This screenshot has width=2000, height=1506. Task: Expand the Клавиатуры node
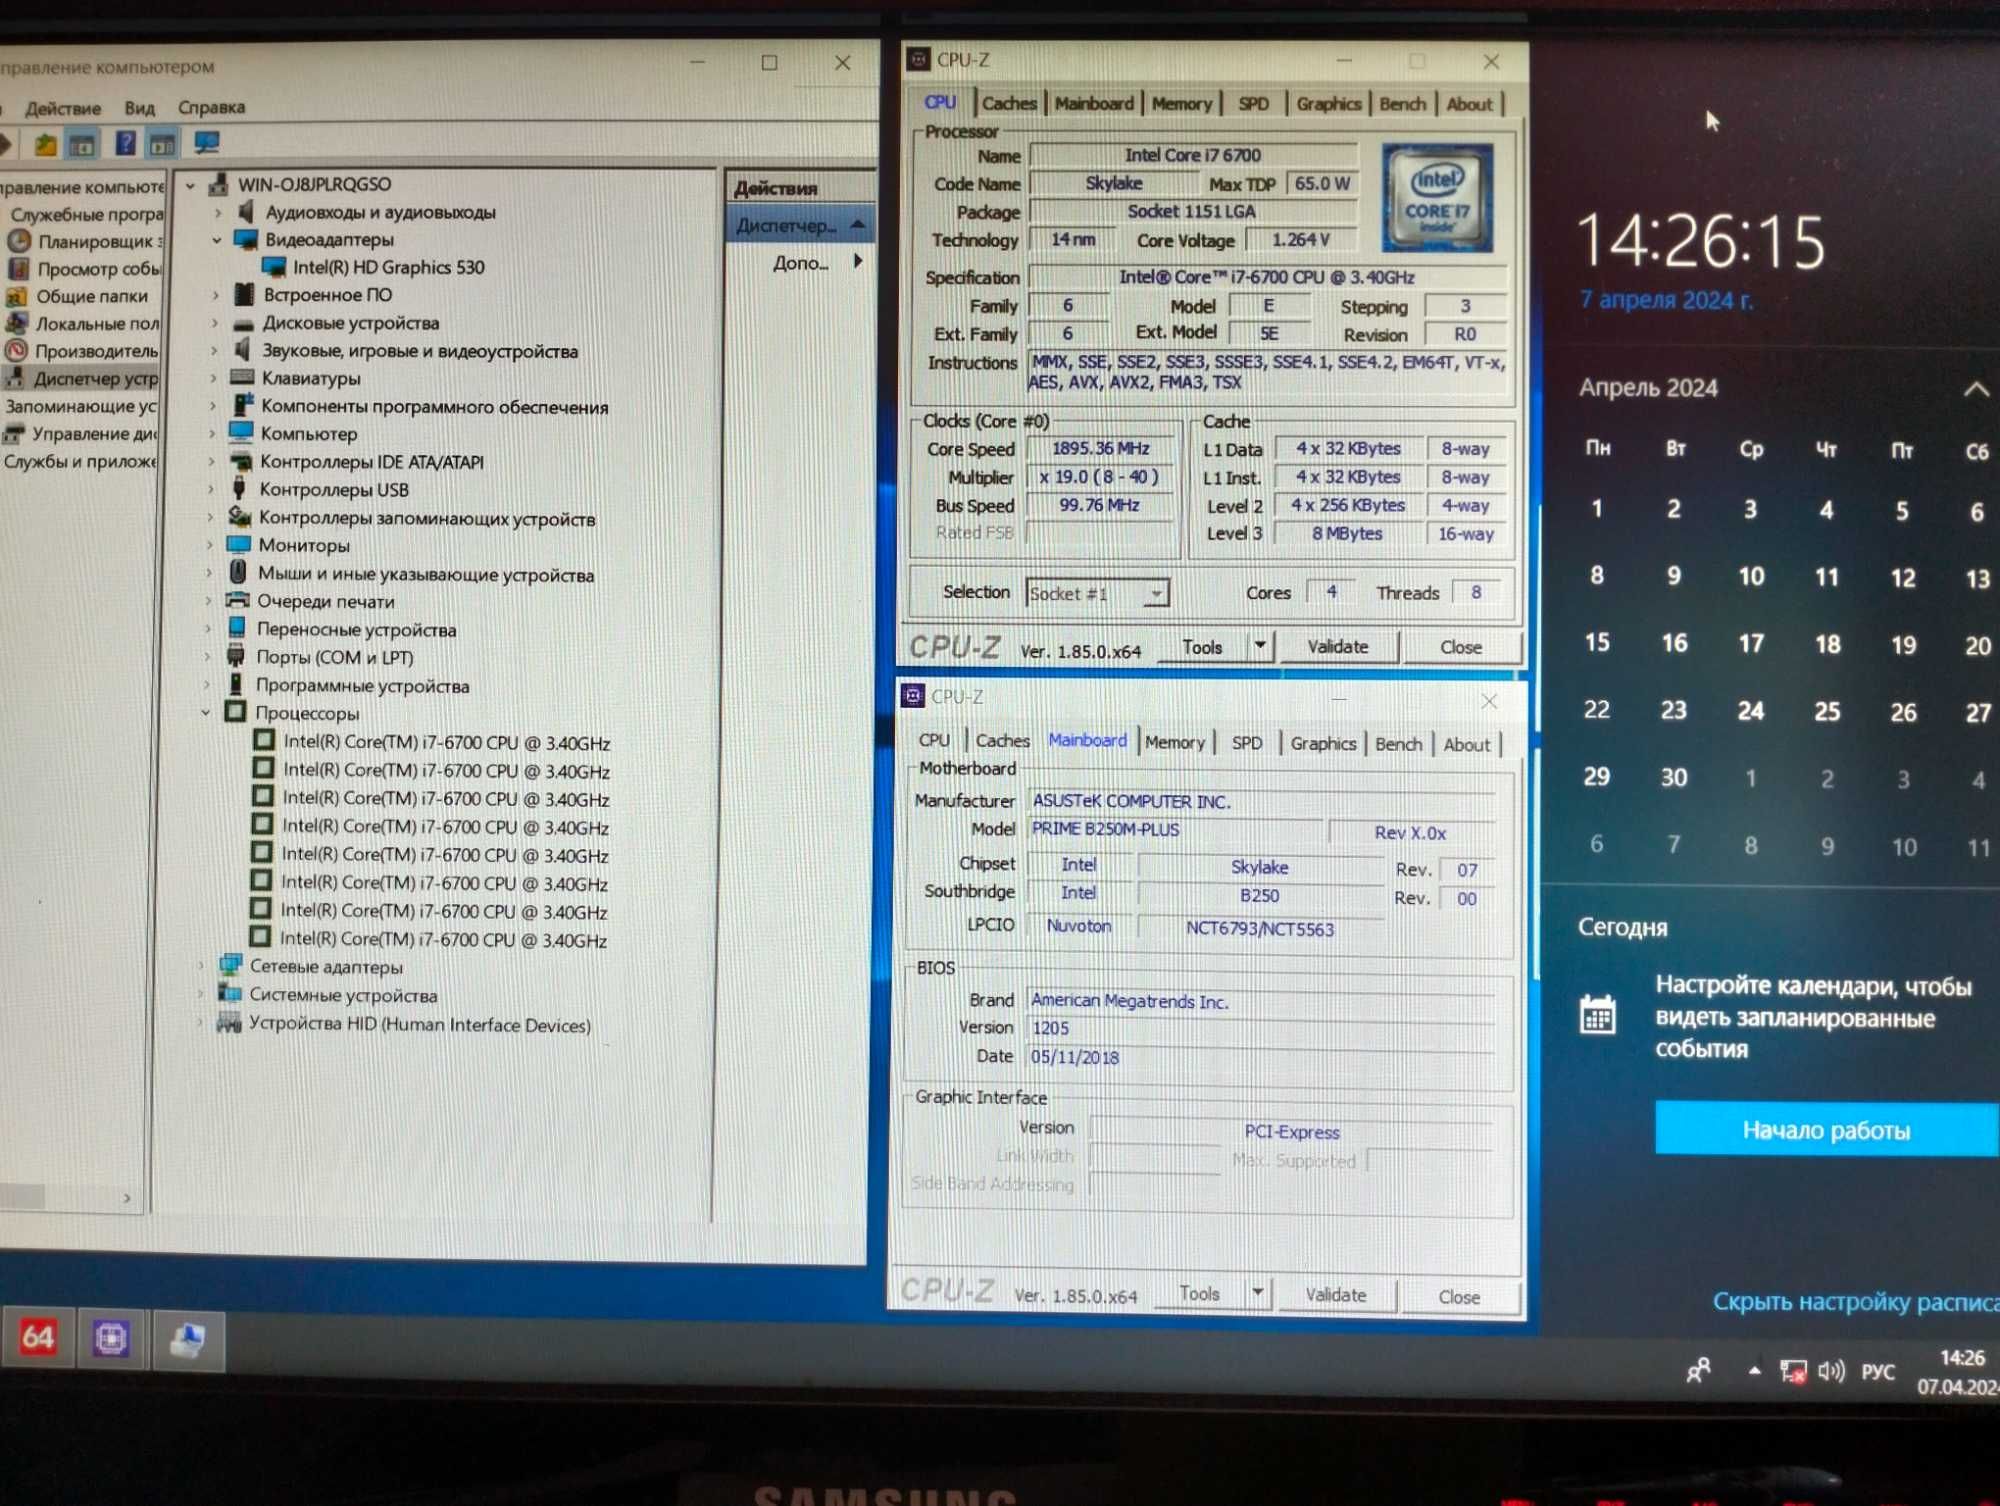pyautogui.click(x=215, y=379)
